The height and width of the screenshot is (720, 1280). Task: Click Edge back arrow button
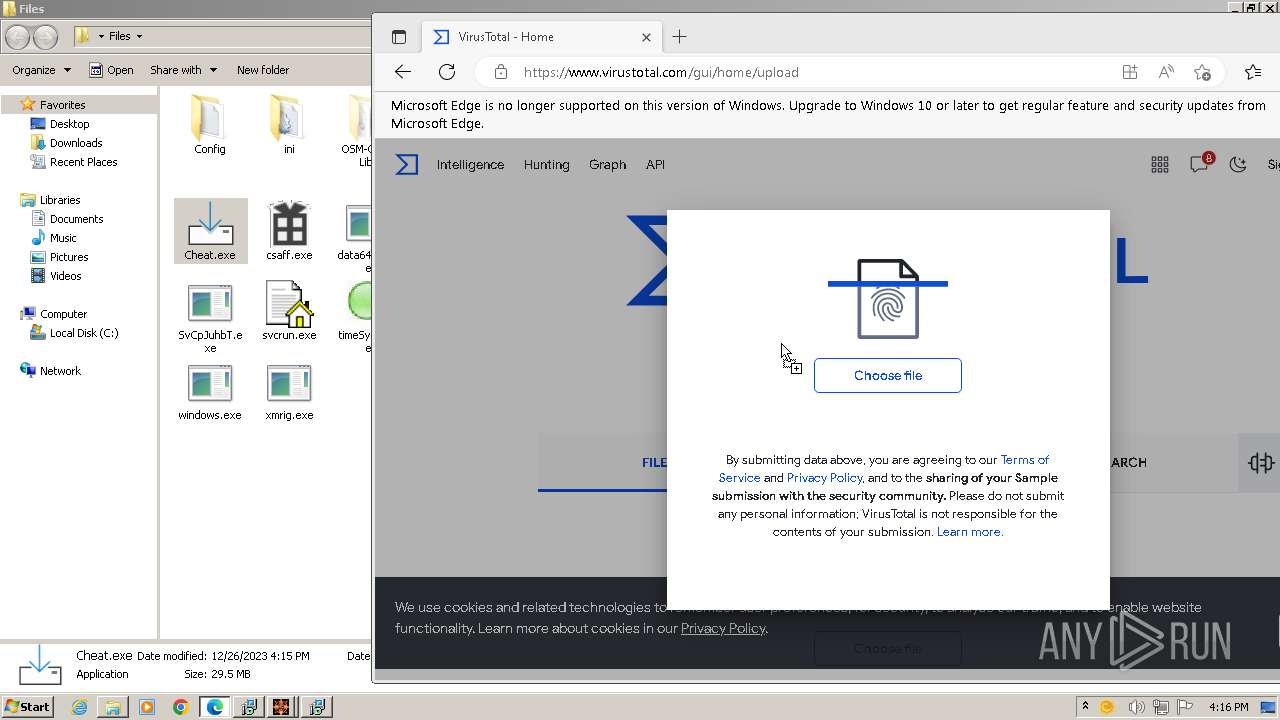pos(402,72)
